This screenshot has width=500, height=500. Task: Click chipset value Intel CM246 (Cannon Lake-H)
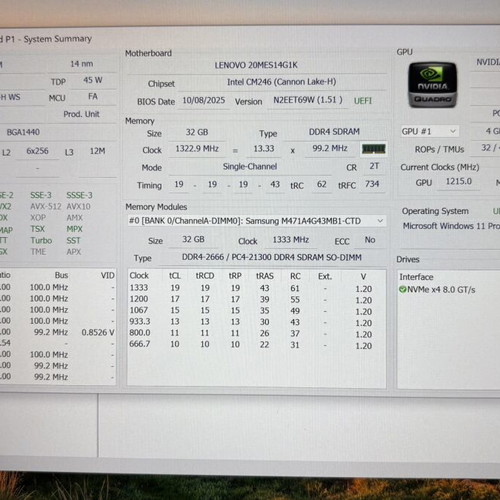coord(282,82)
